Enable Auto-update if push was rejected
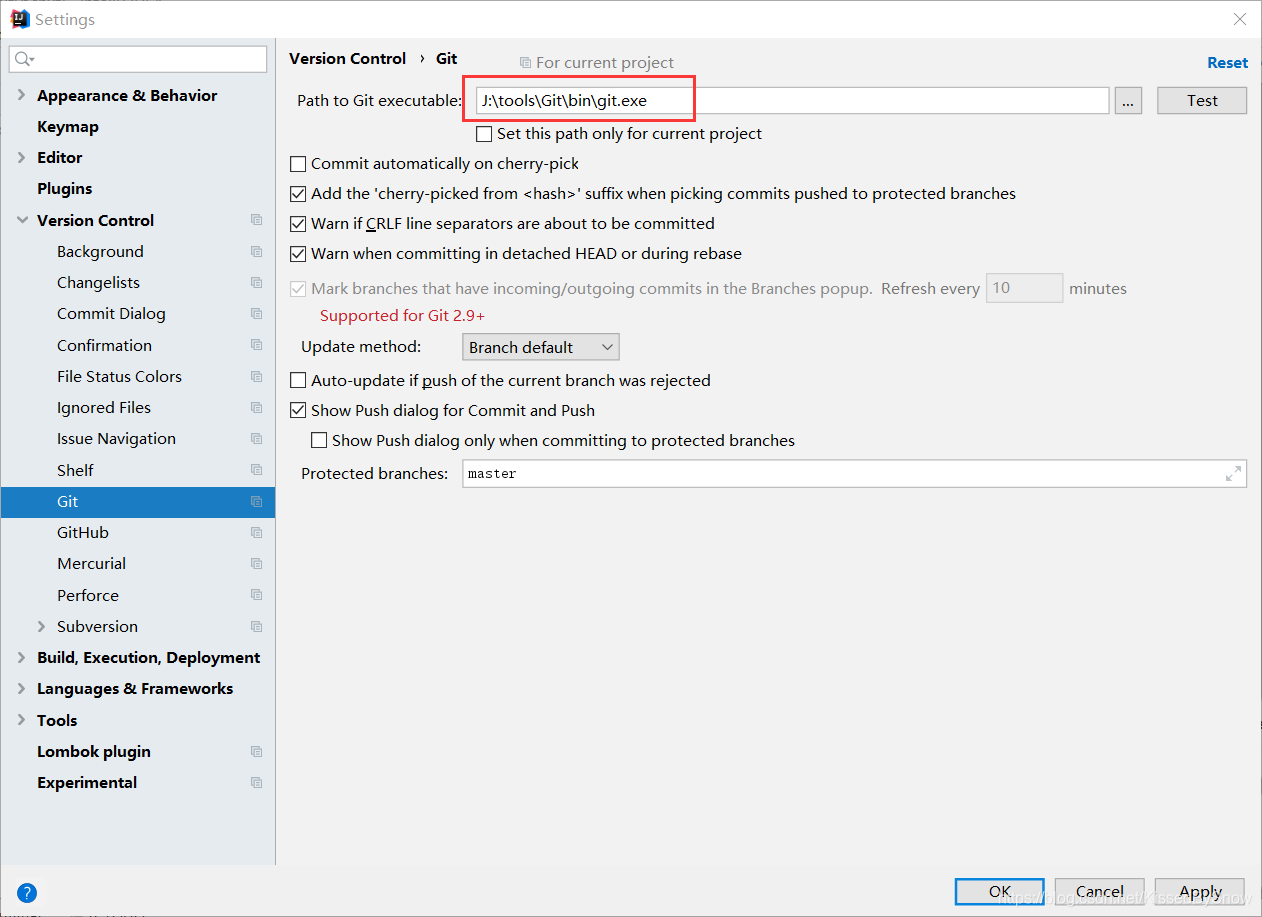Screen dimensions: 1262x917 tap(298, 380)
